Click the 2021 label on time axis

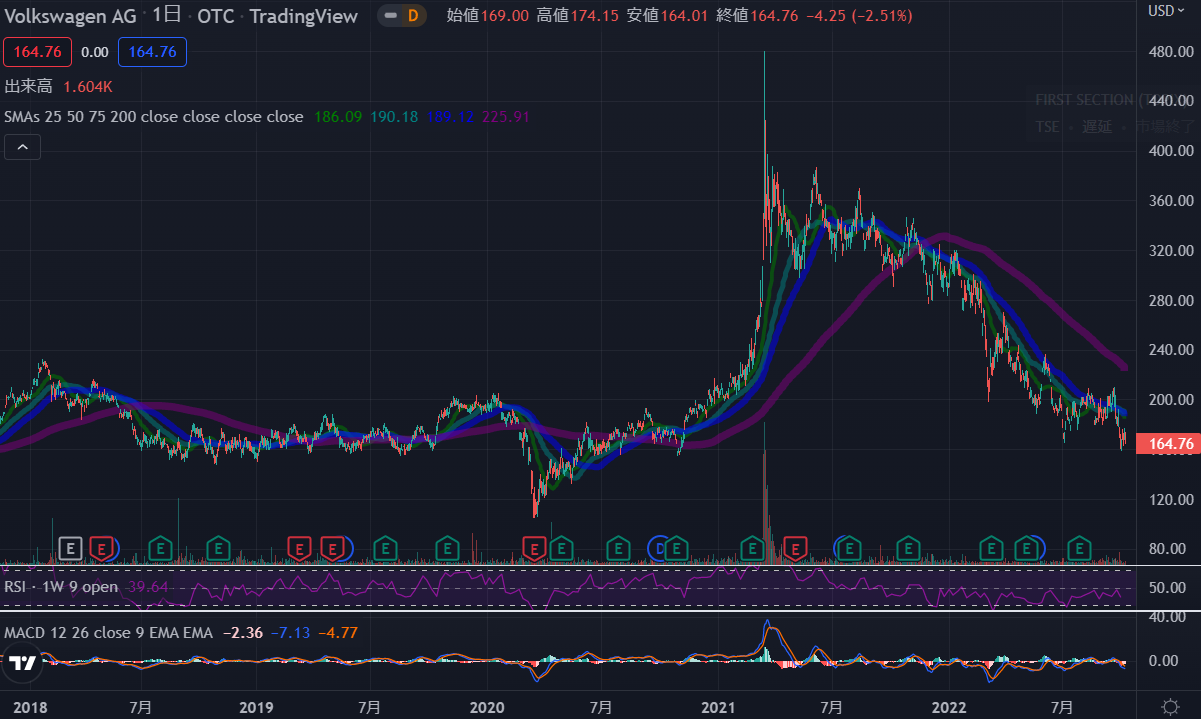719,706
